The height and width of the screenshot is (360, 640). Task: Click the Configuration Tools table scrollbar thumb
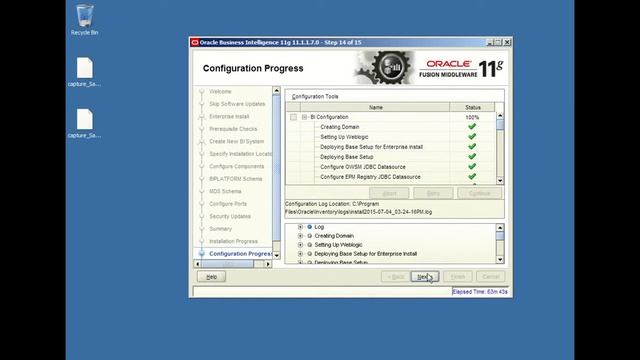point(500,125)
